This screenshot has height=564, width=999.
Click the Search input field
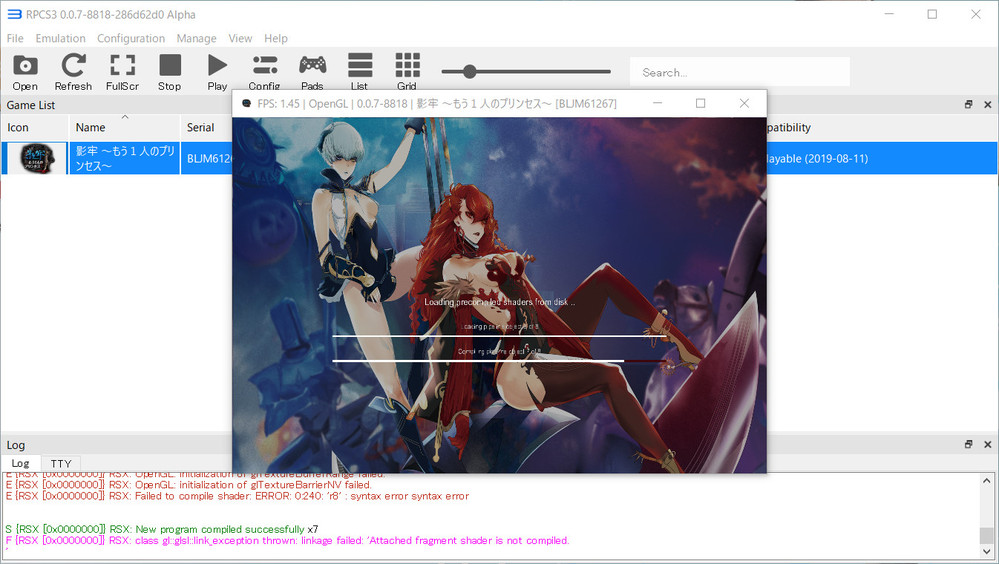point(740,72)
